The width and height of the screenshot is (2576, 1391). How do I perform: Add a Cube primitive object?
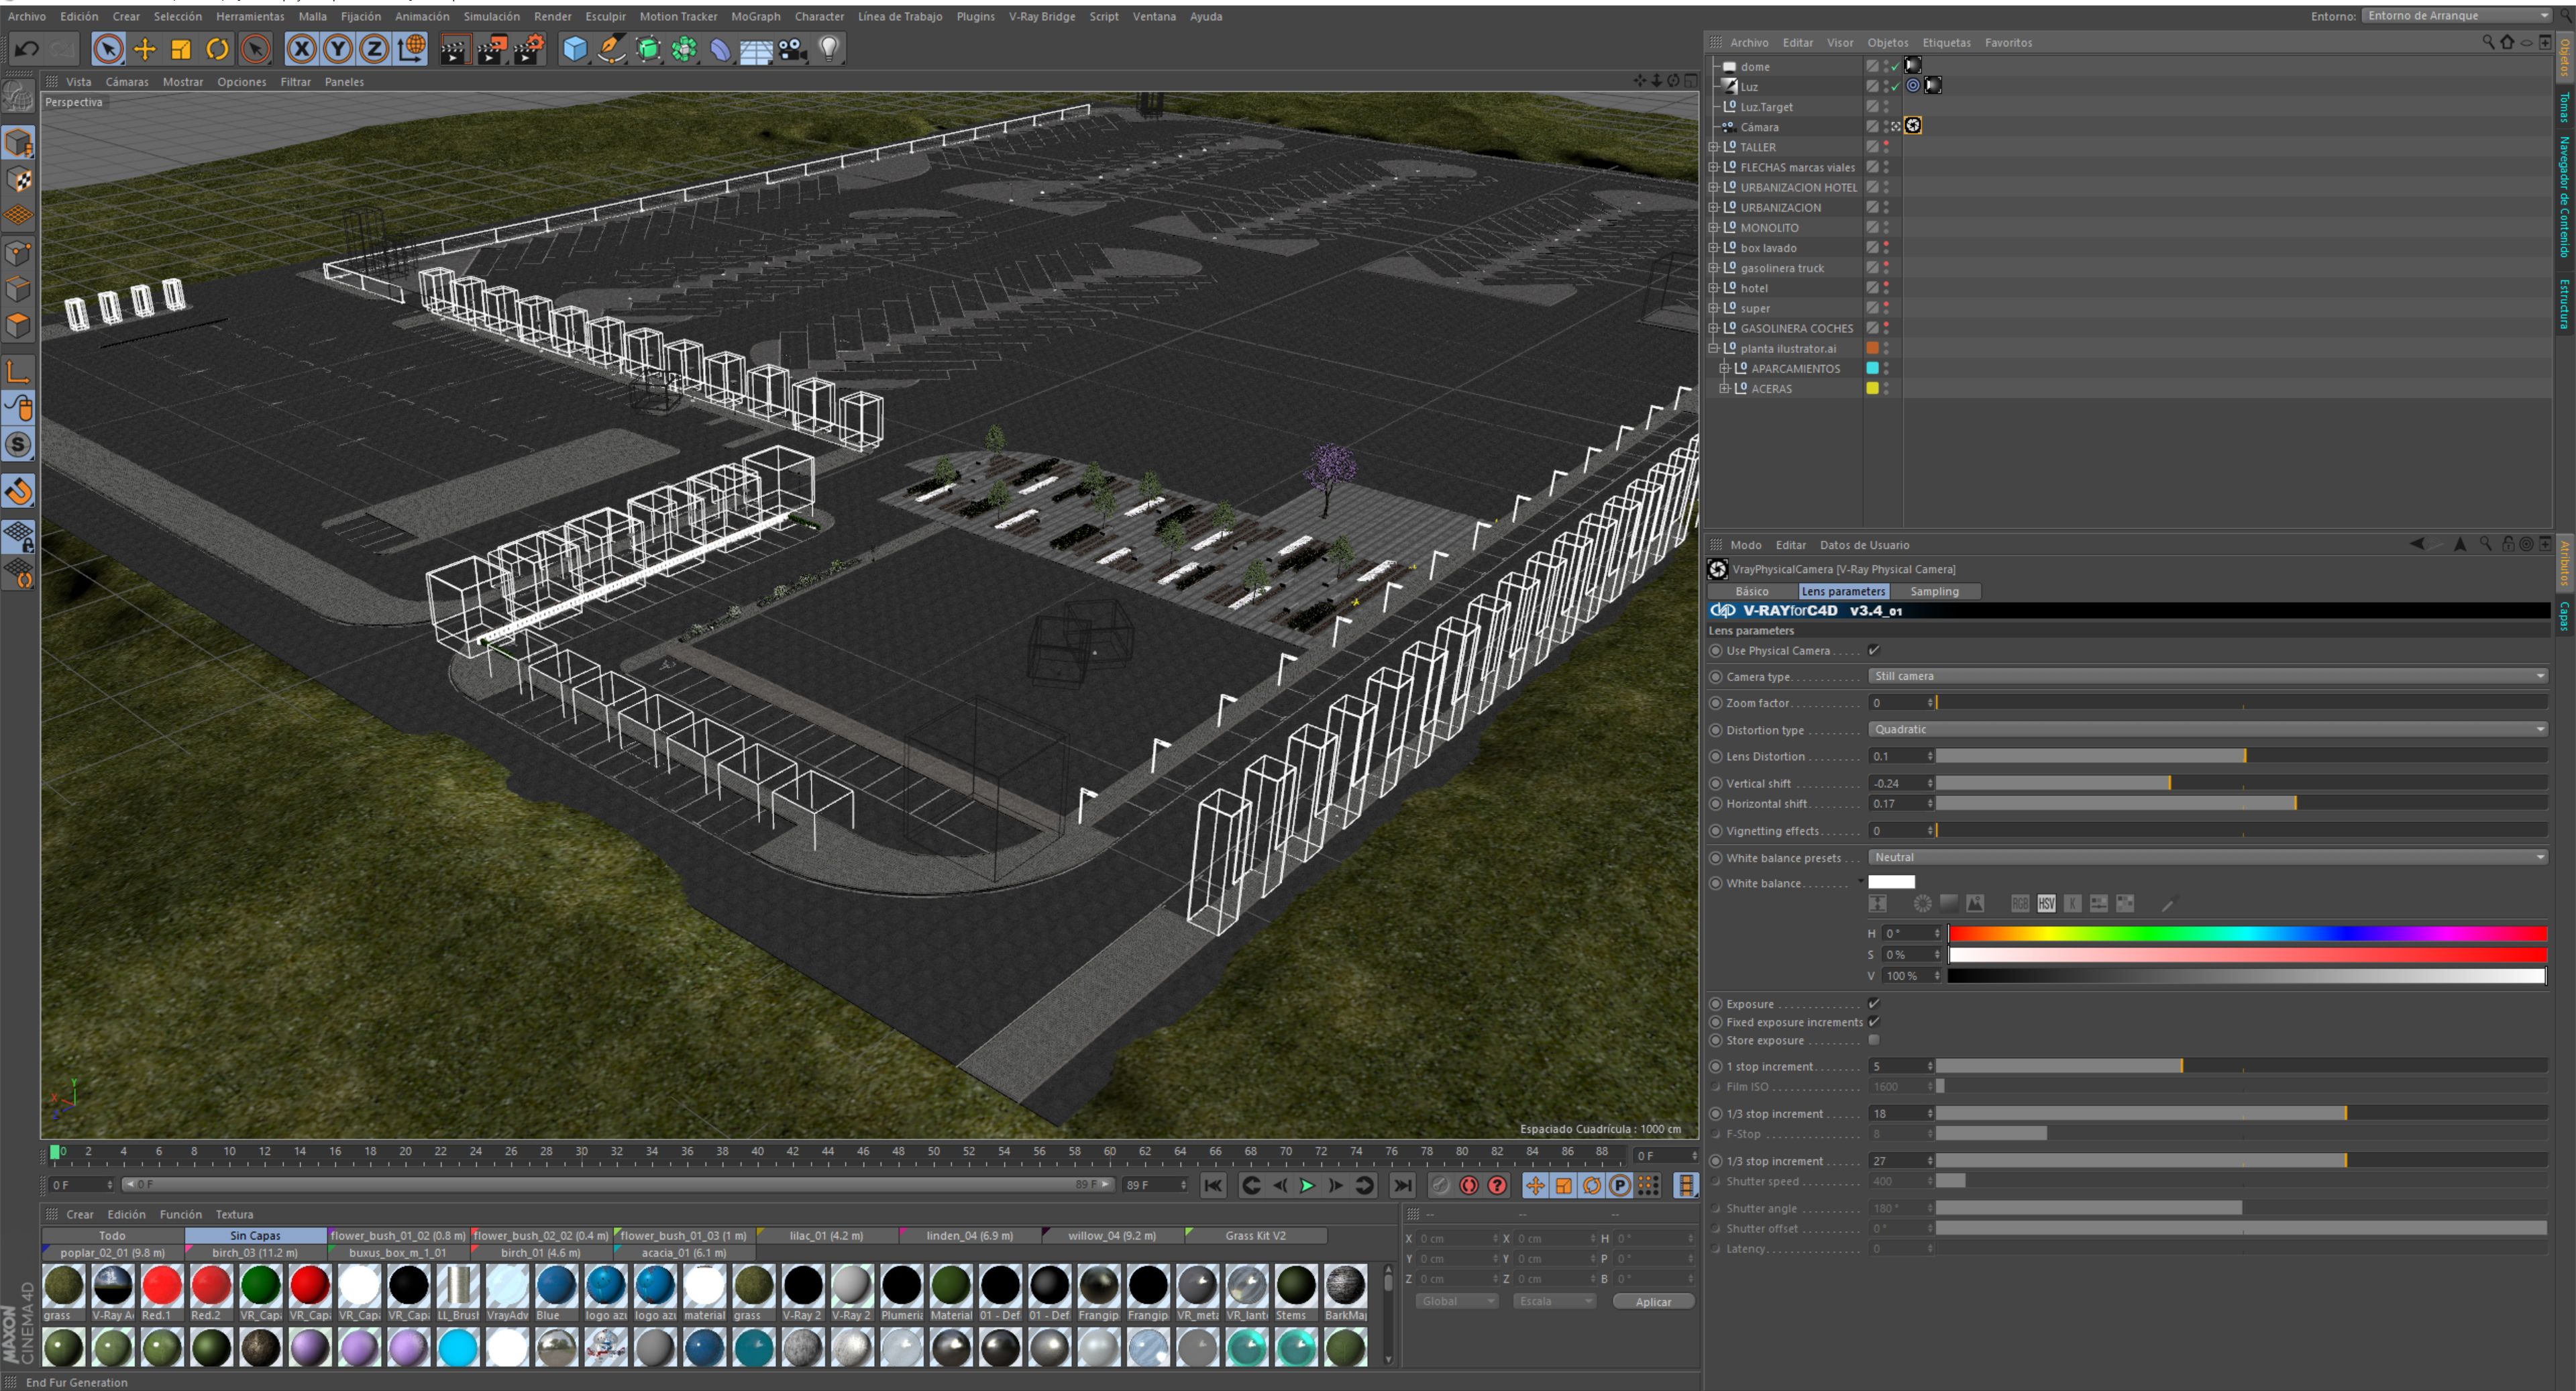click(575, 48)
